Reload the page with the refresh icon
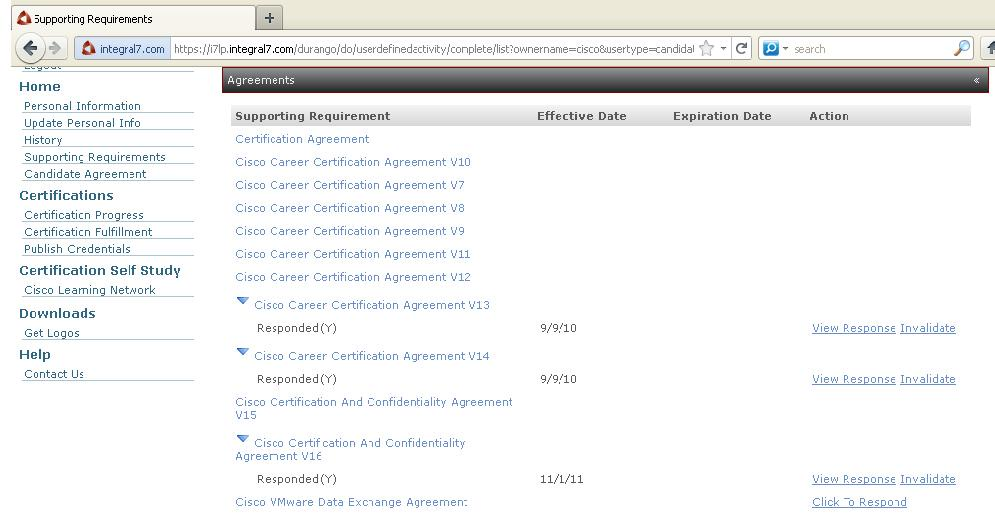 742,48
